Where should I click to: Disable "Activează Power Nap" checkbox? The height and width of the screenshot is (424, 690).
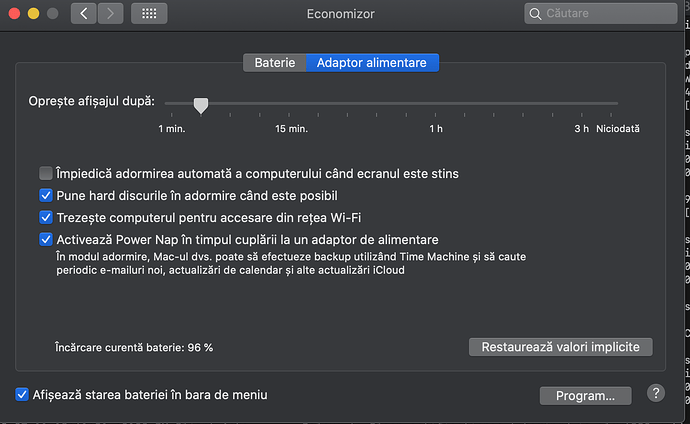point(46,239)
